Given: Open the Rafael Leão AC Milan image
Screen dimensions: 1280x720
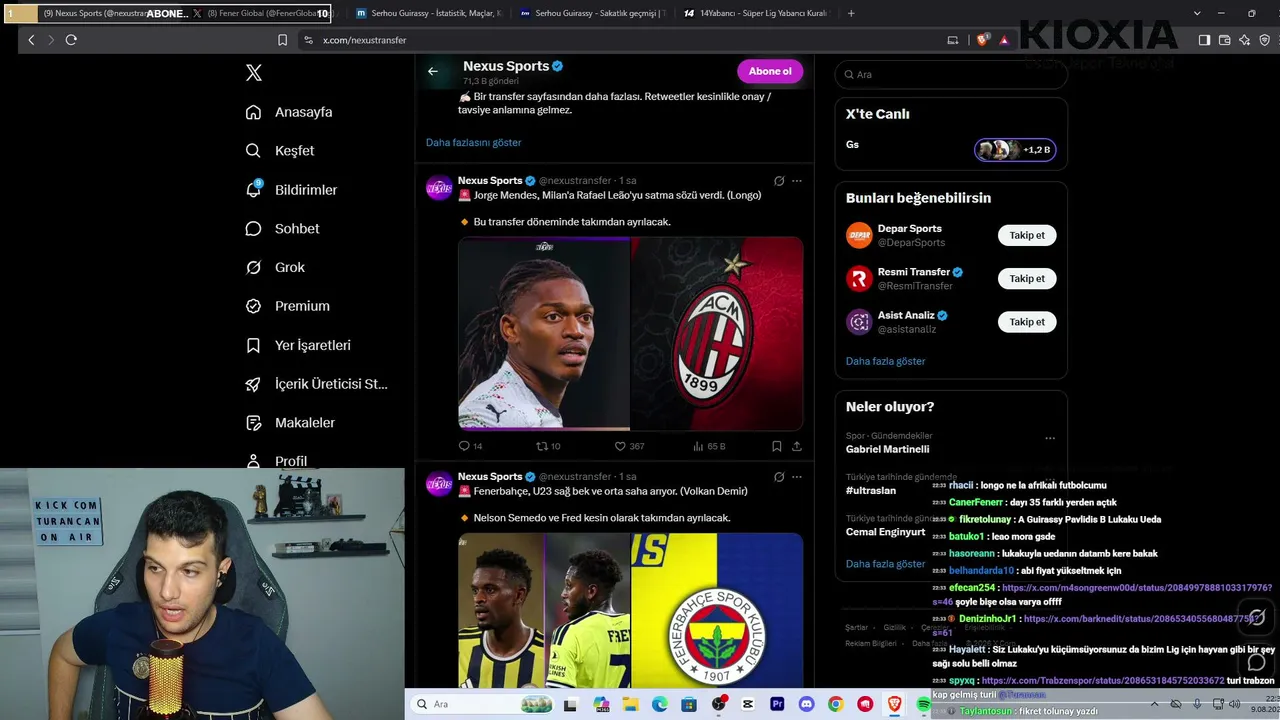Looking at the screenshot, I should pos(631,333).
